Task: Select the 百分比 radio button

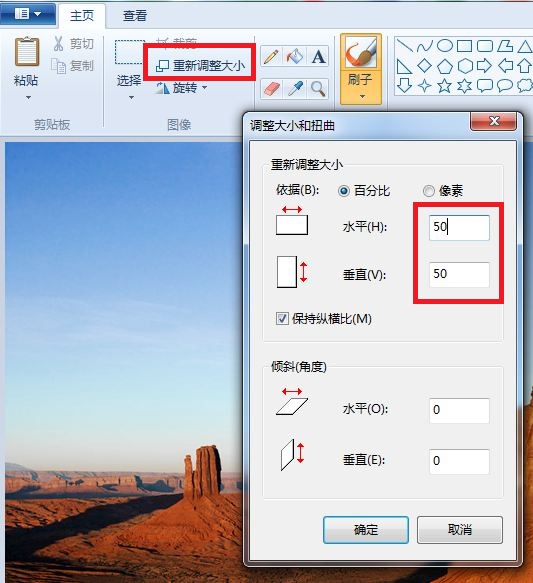Action: (344, 191)
